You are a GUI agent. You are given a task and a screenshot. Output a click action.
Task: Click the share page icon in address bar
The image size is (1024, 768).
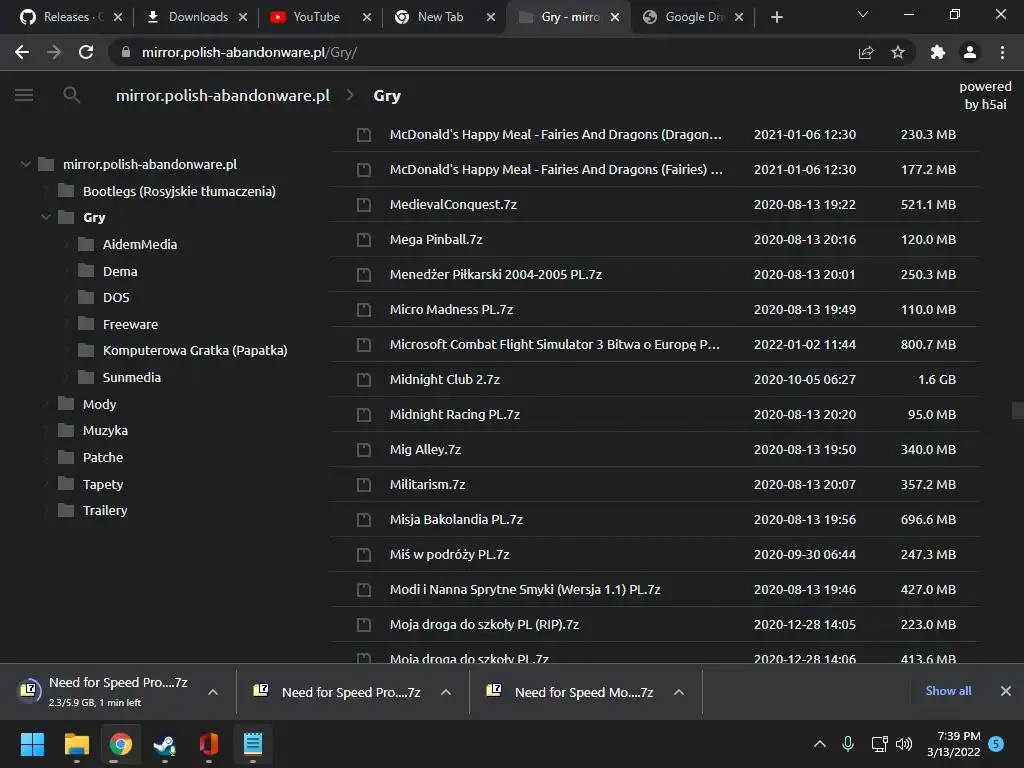[866, 52]
